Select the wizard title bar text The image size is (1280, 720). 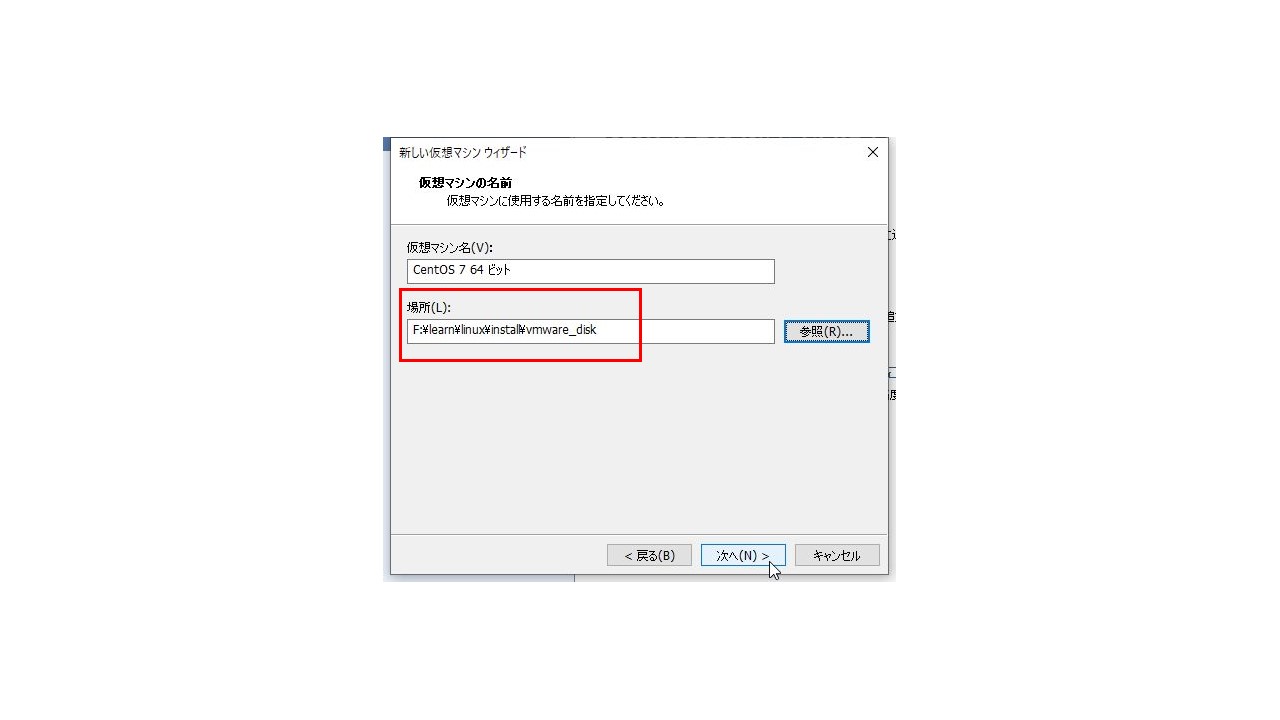coord(463,152)
